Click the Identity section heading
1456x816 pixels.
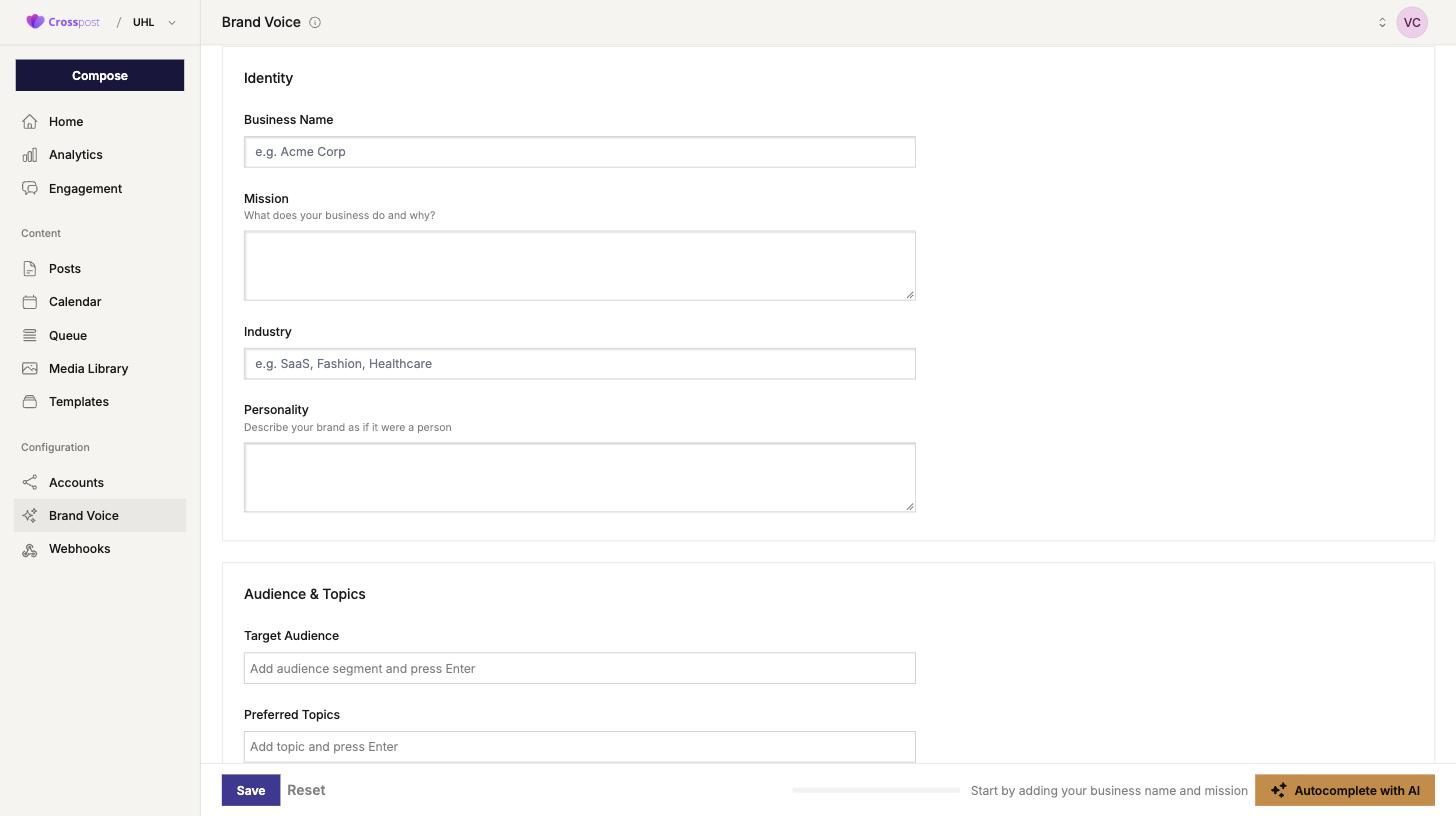click(268, 78)
